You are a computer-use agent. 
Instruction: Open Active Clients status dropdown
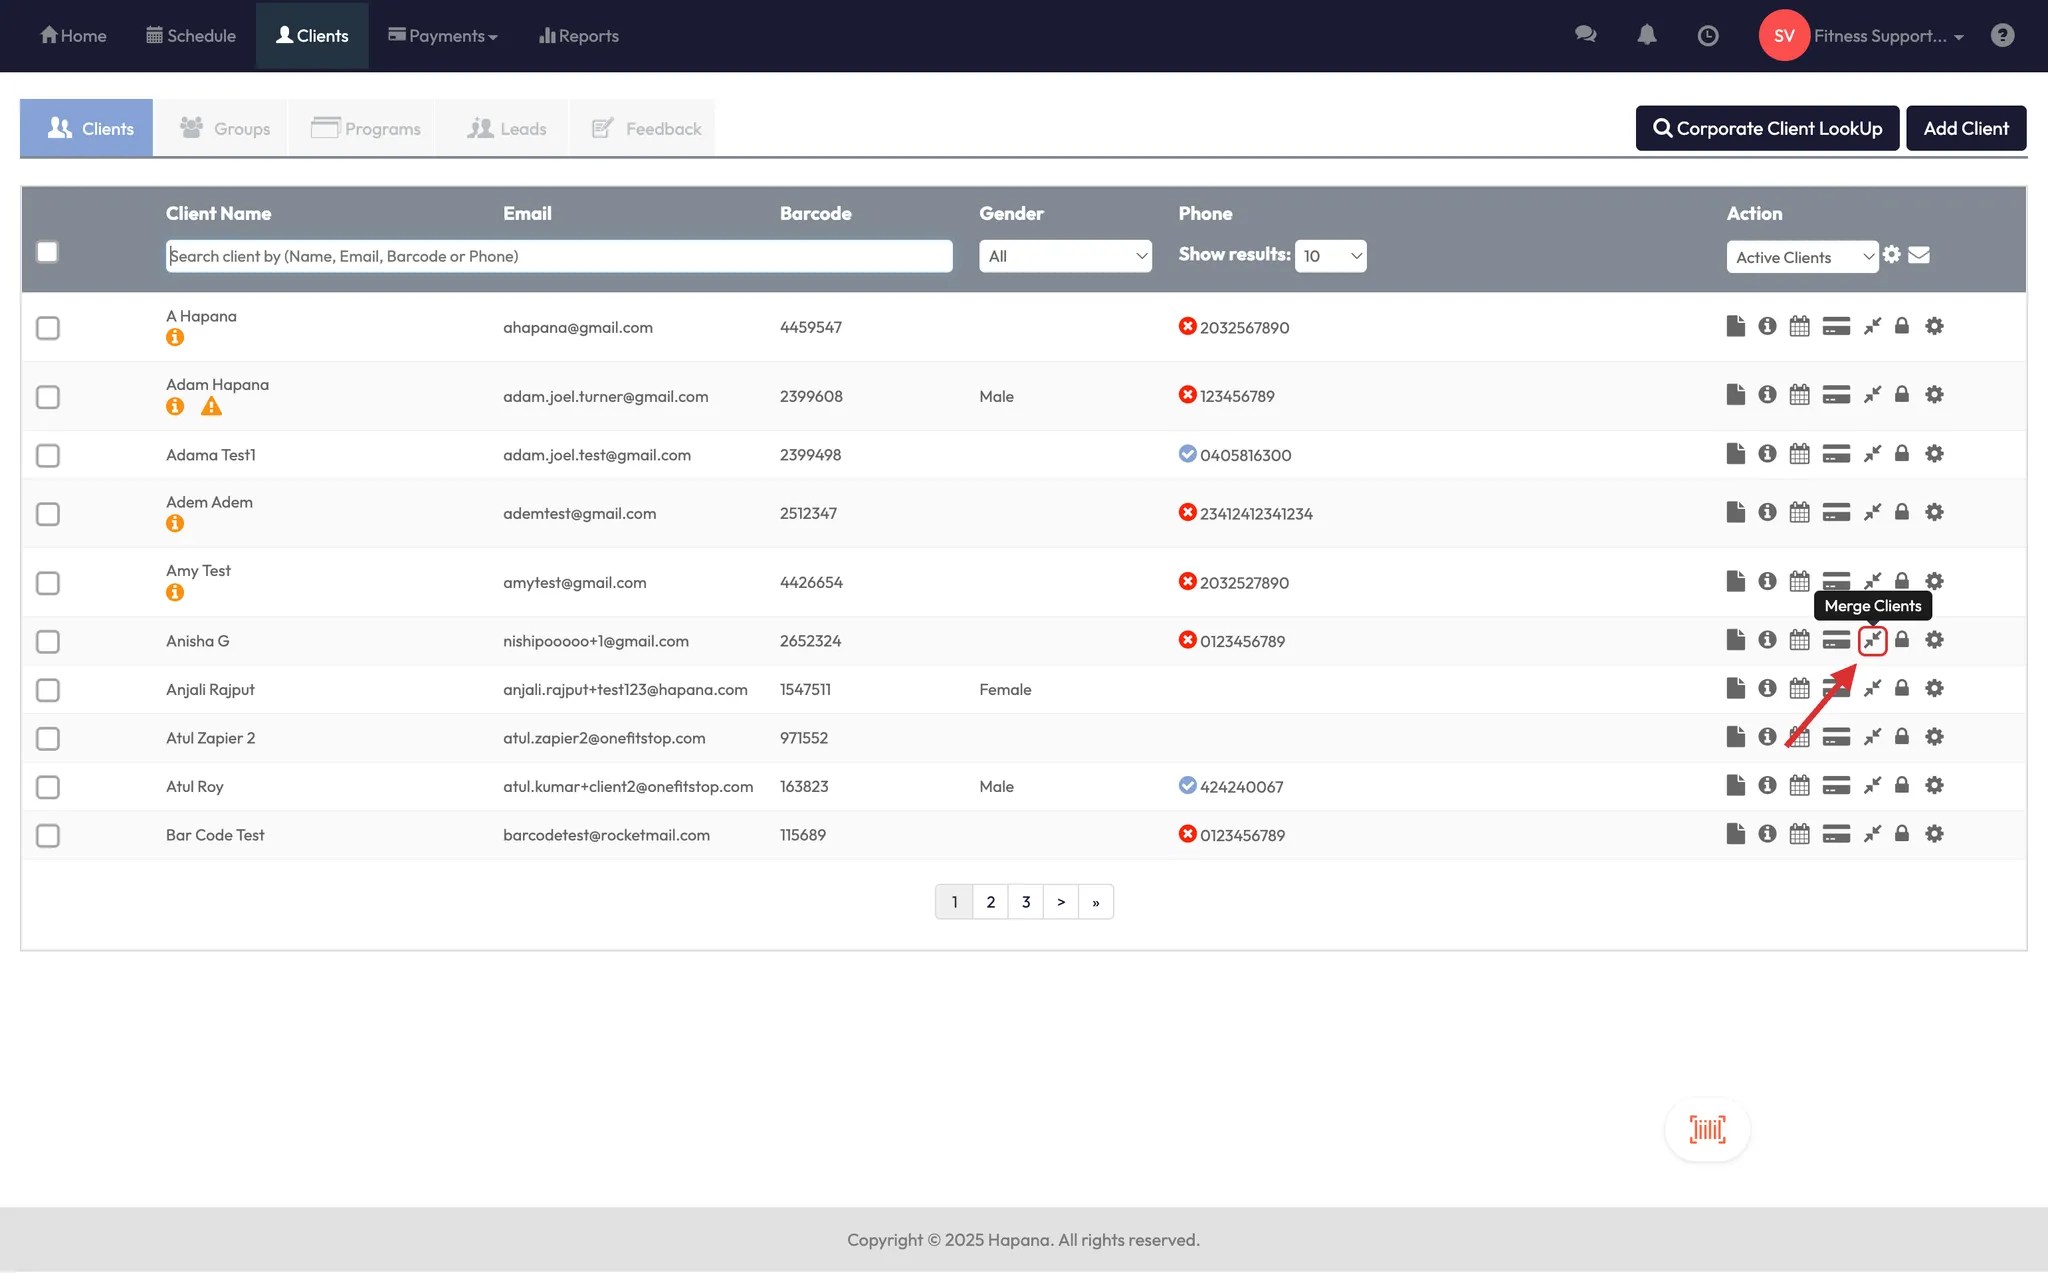coord(1801,257)
